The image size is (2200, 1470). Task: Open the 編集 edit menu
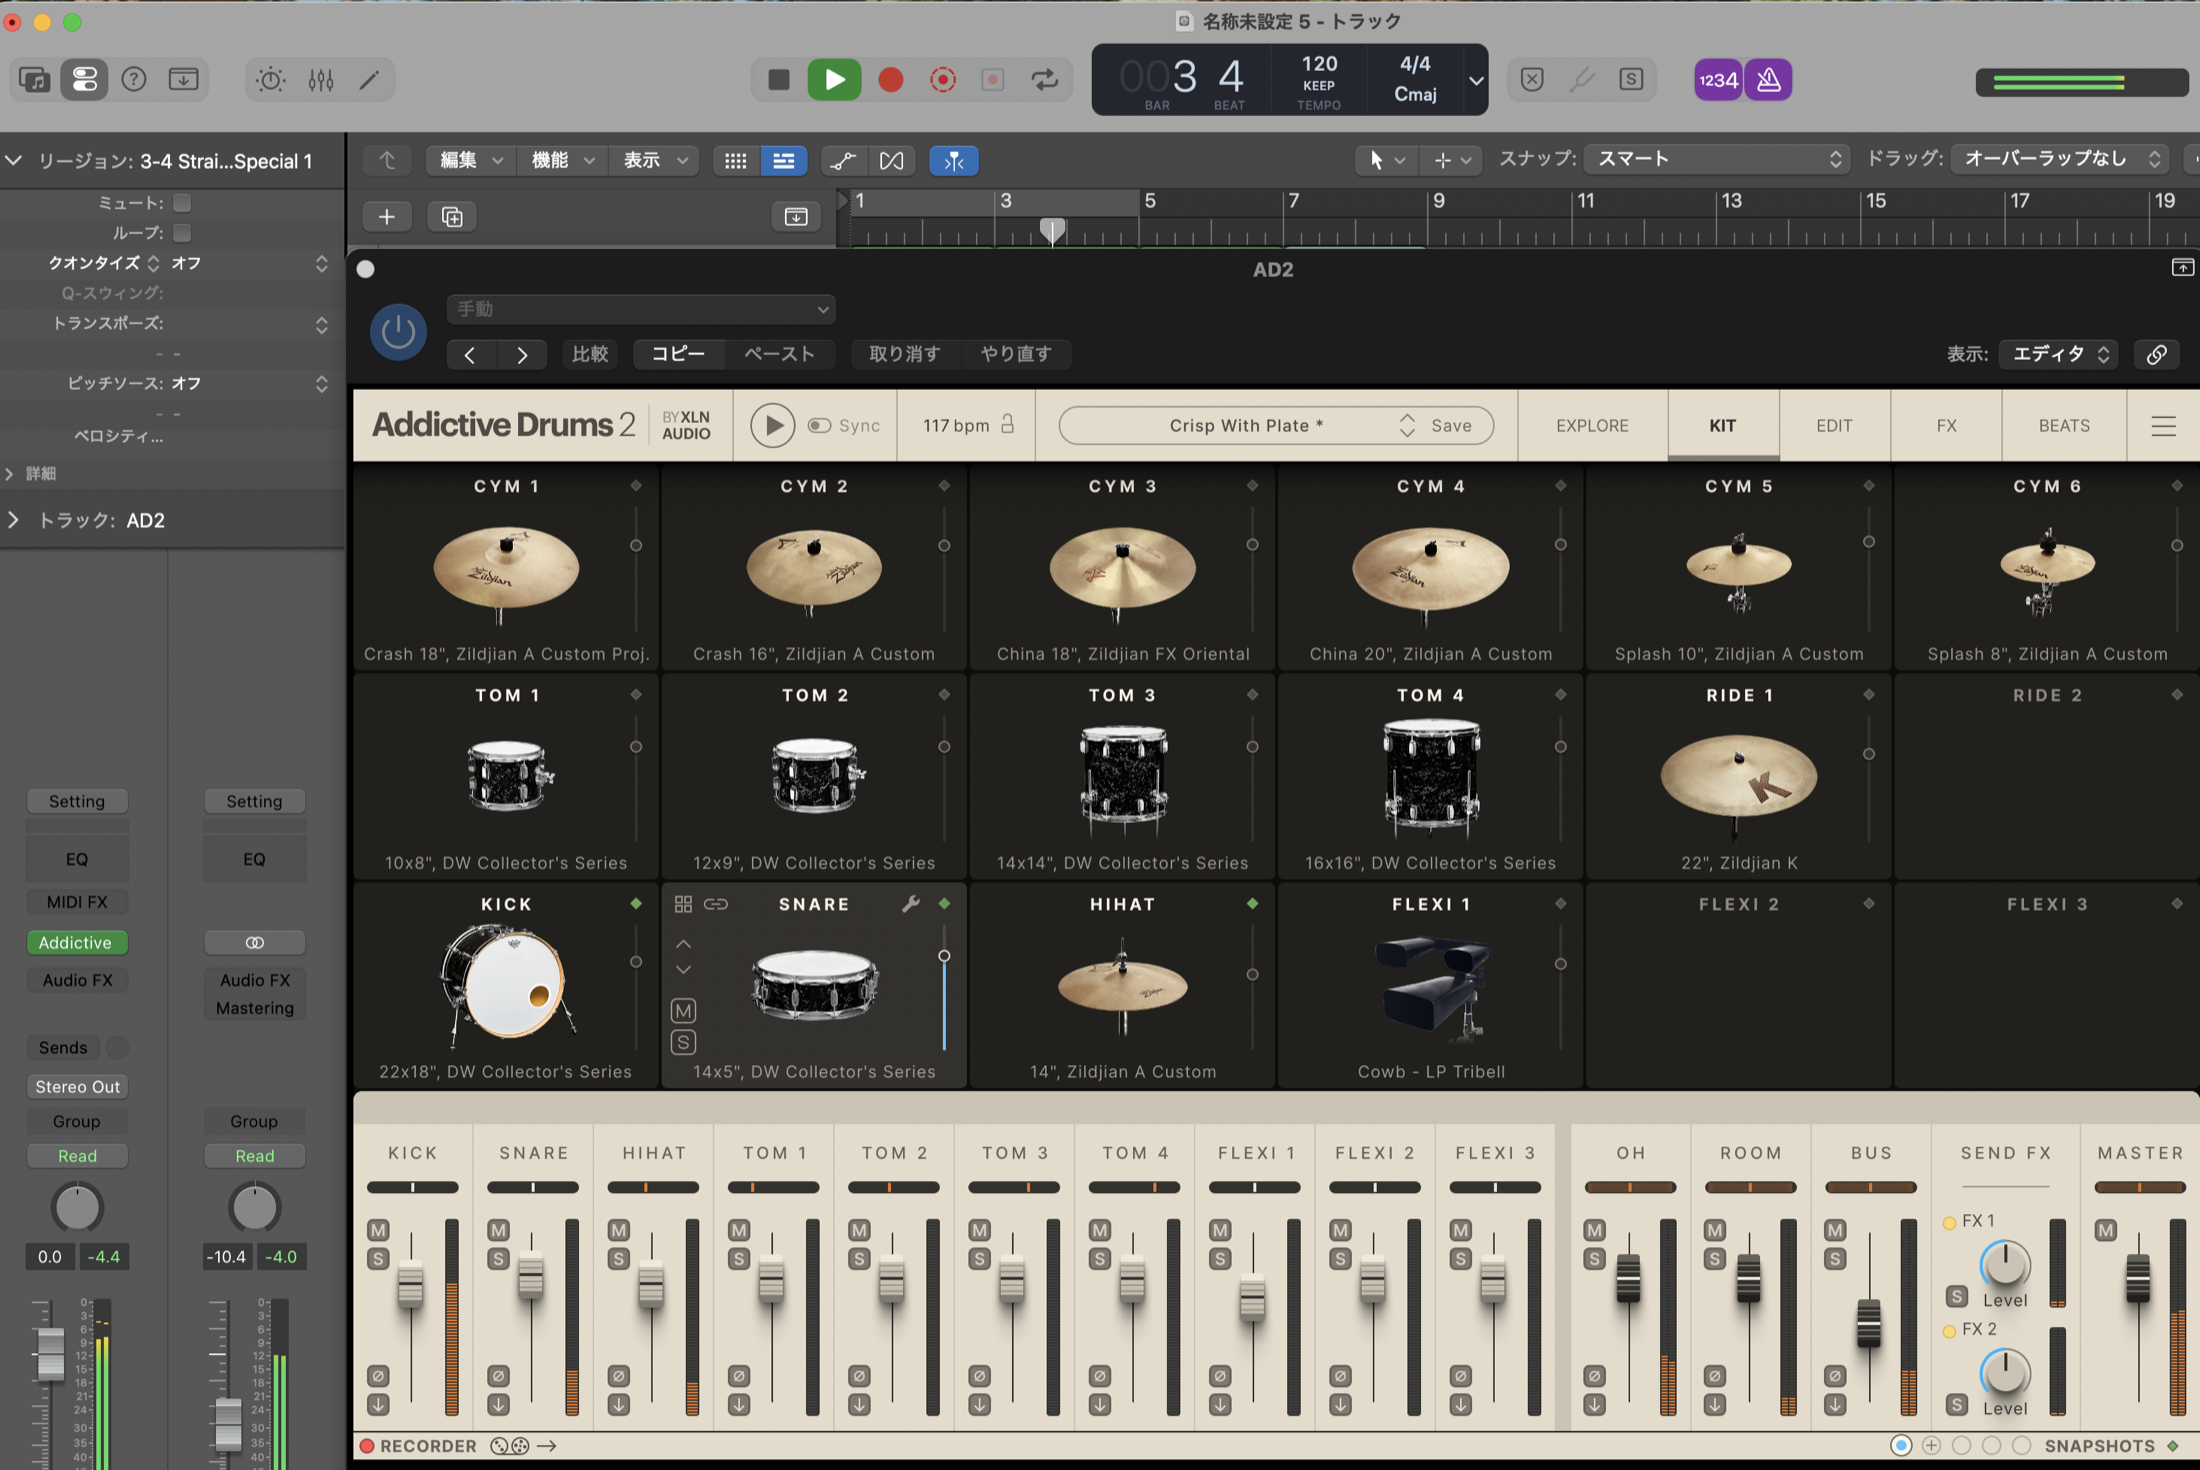(470, 160)
